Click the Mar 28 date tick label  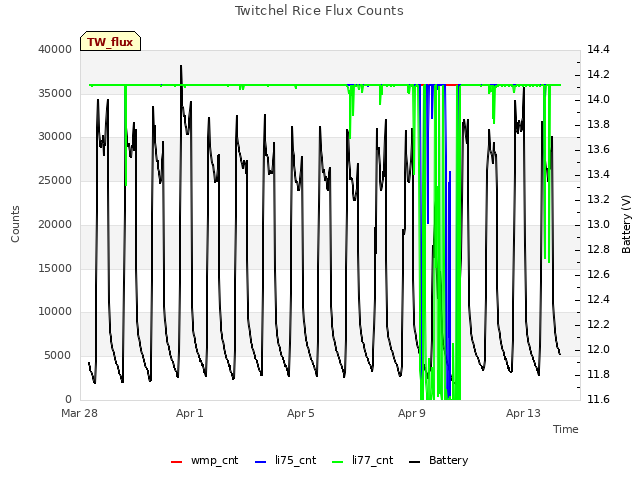79,413
